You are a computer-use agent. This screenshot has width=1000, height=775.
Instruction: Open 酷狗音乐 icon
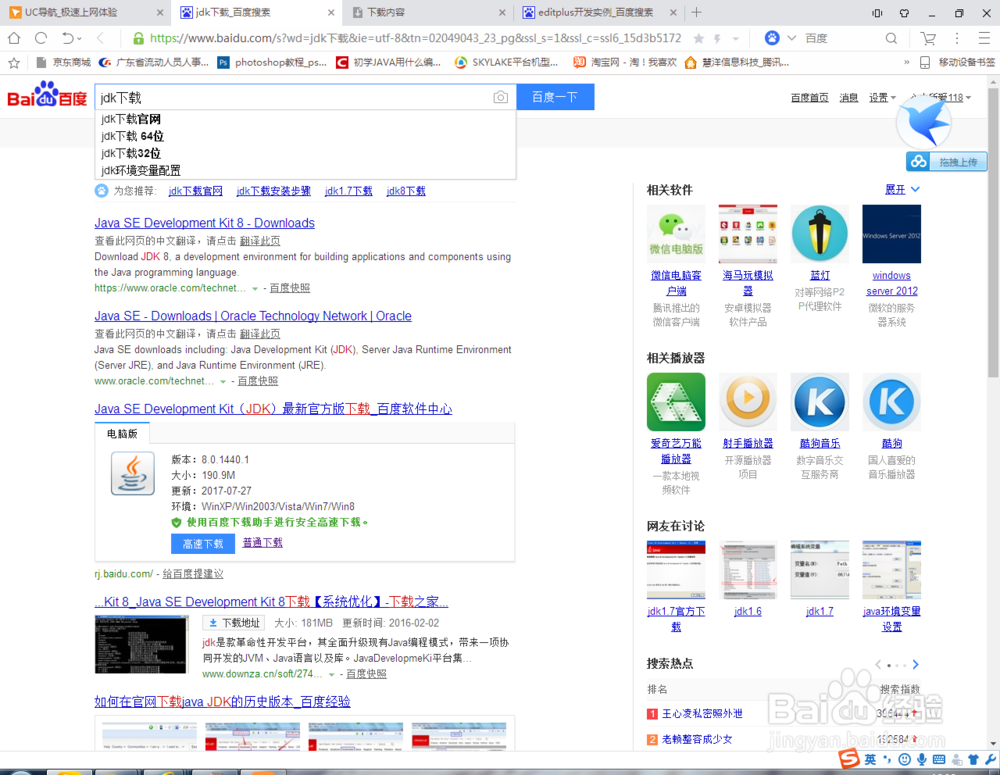820,402
